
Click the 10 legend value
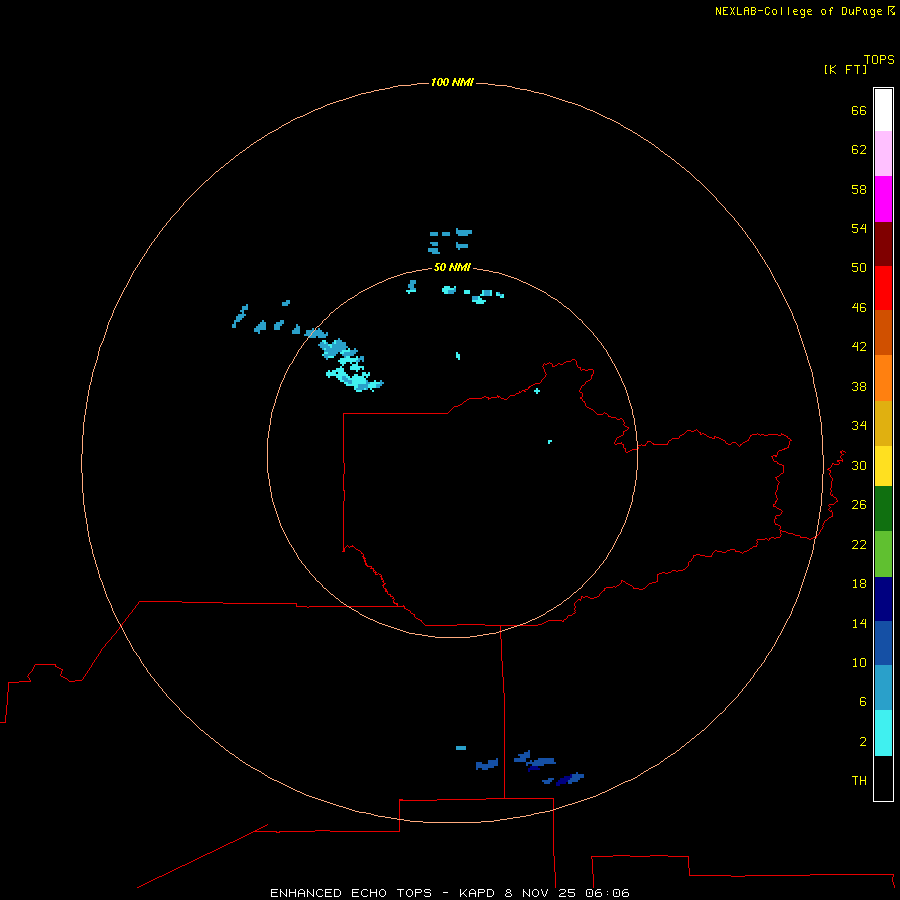(x=859, y=663)
